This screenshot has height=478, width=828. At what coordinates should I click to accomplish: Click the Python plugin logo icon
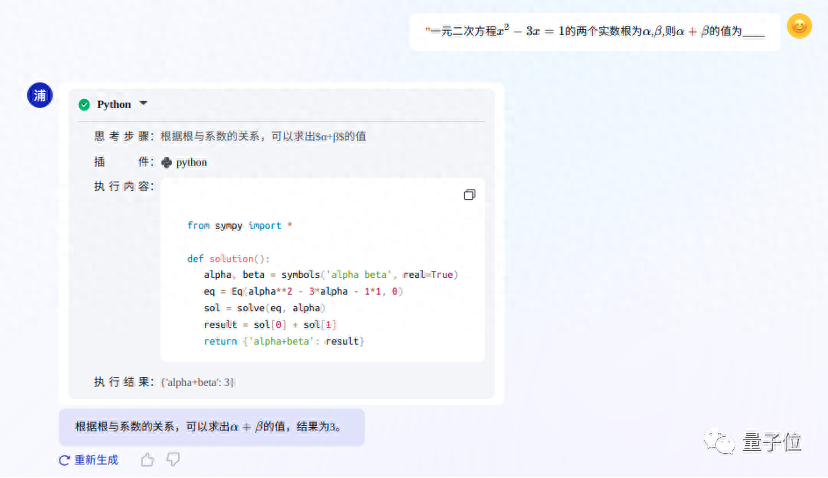[x=166, y=162]
